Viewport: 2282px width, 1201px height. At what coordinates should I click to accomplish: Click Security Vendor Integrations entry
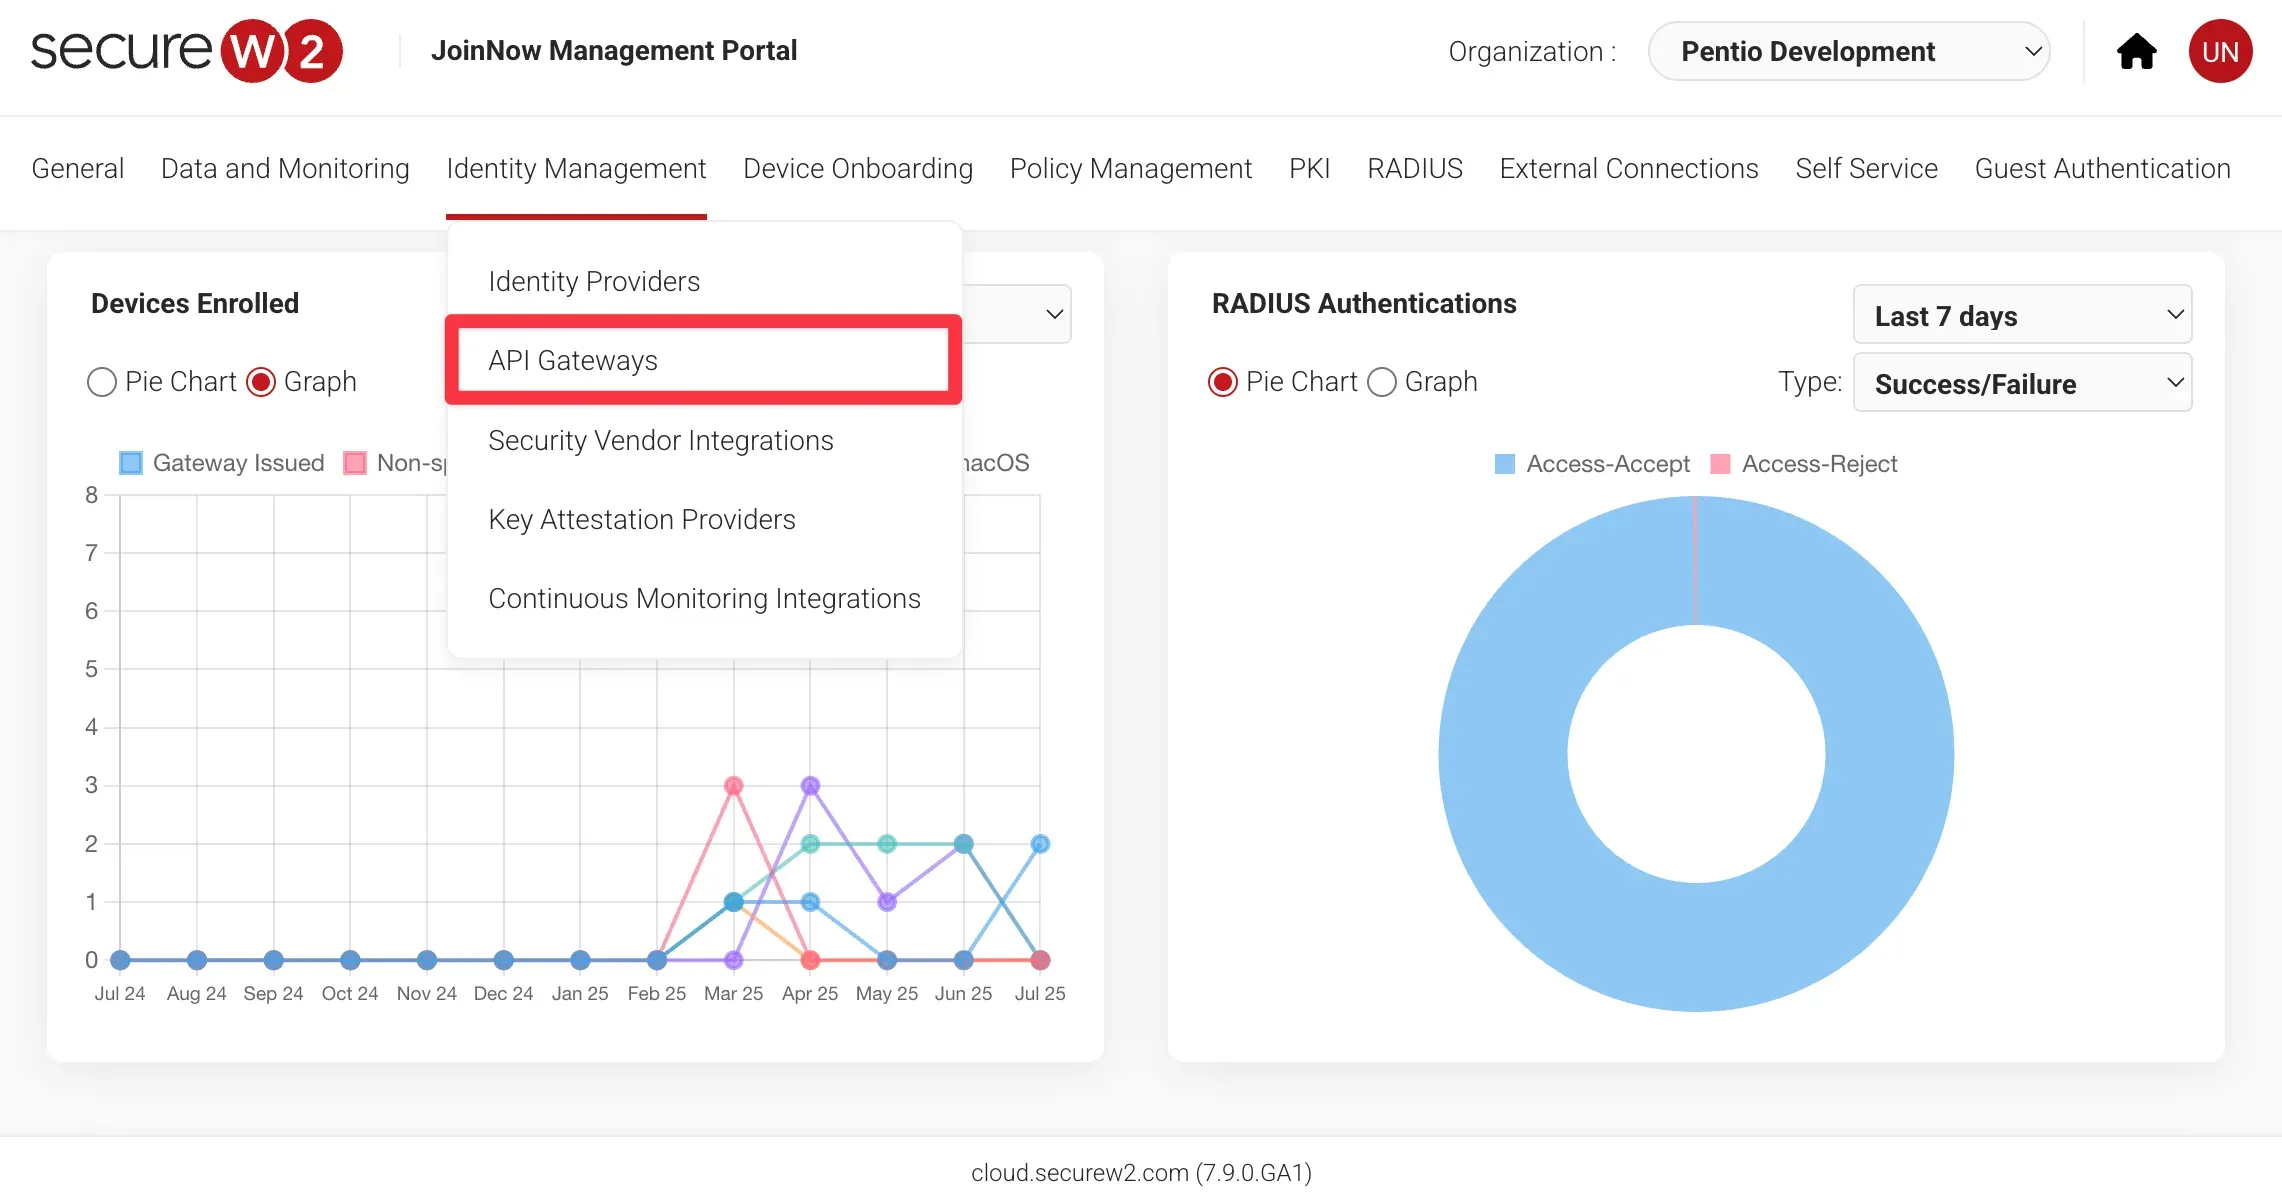pos(660,440)
